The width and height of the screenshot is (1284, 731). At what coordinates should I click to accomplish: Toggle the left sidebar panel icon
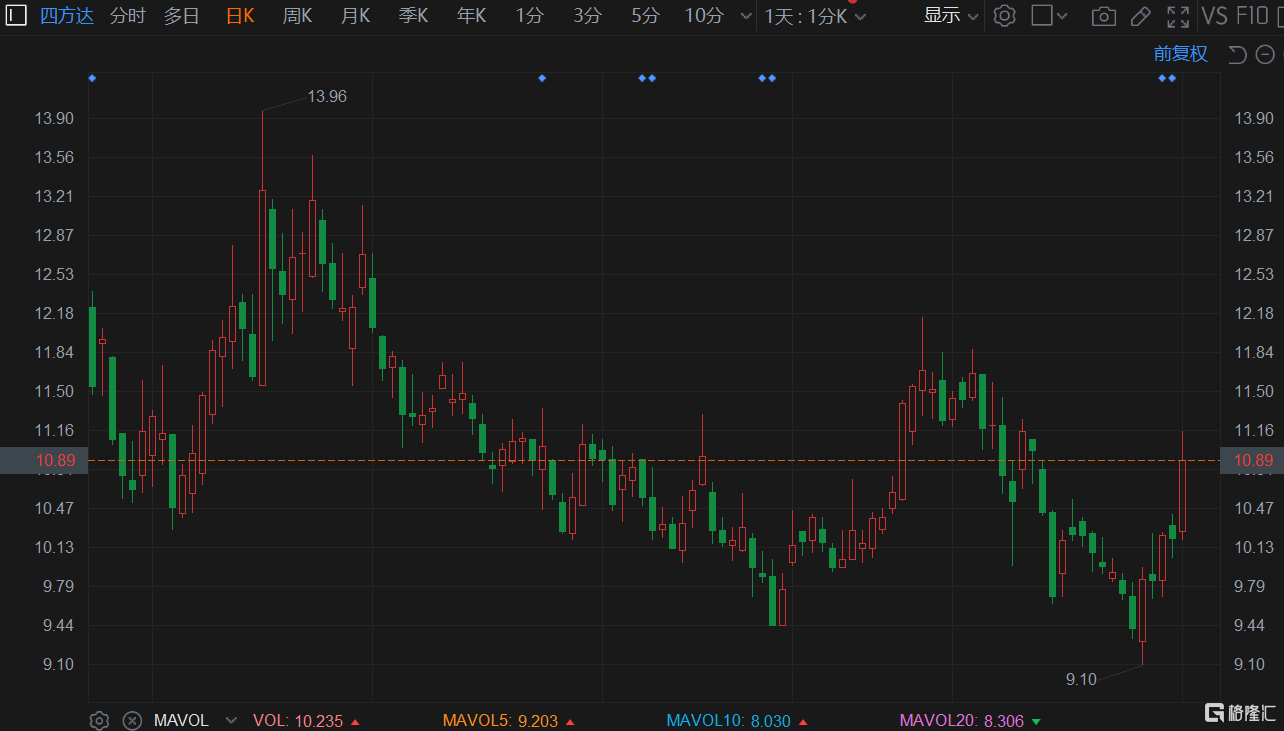coord(17,15)
